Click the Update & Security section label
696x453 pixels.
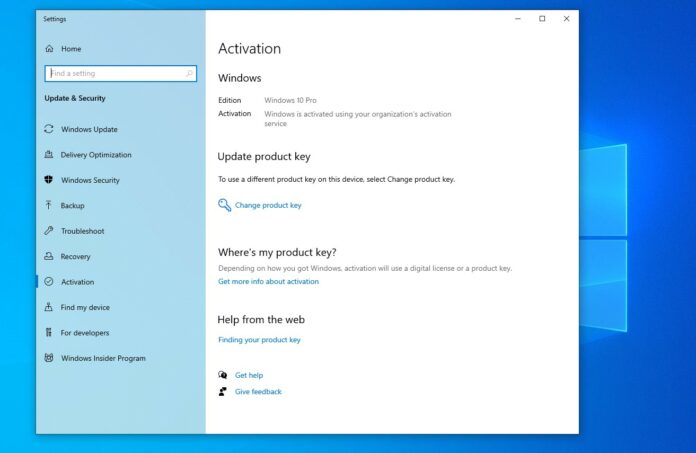pos(75,98)
